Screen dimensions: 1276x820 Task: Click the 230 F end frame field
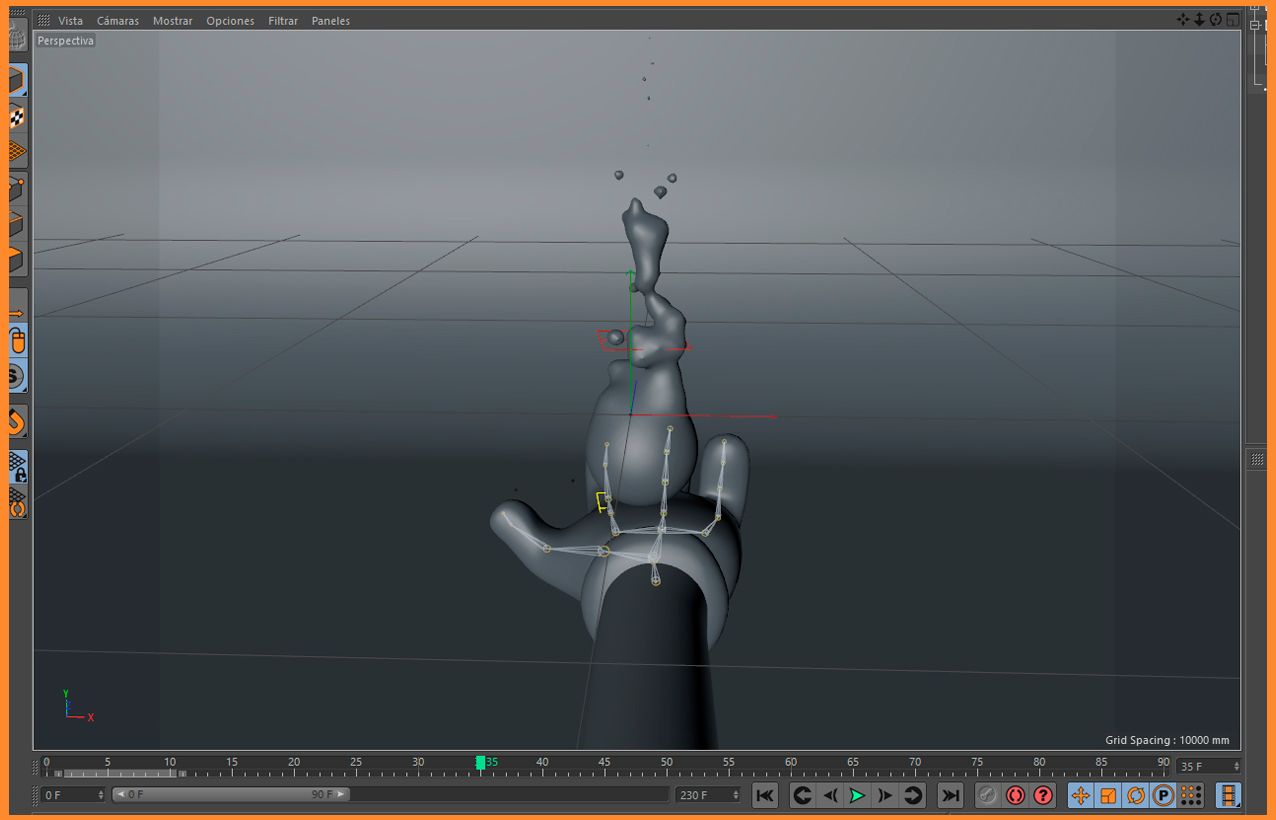click(709, 795)
